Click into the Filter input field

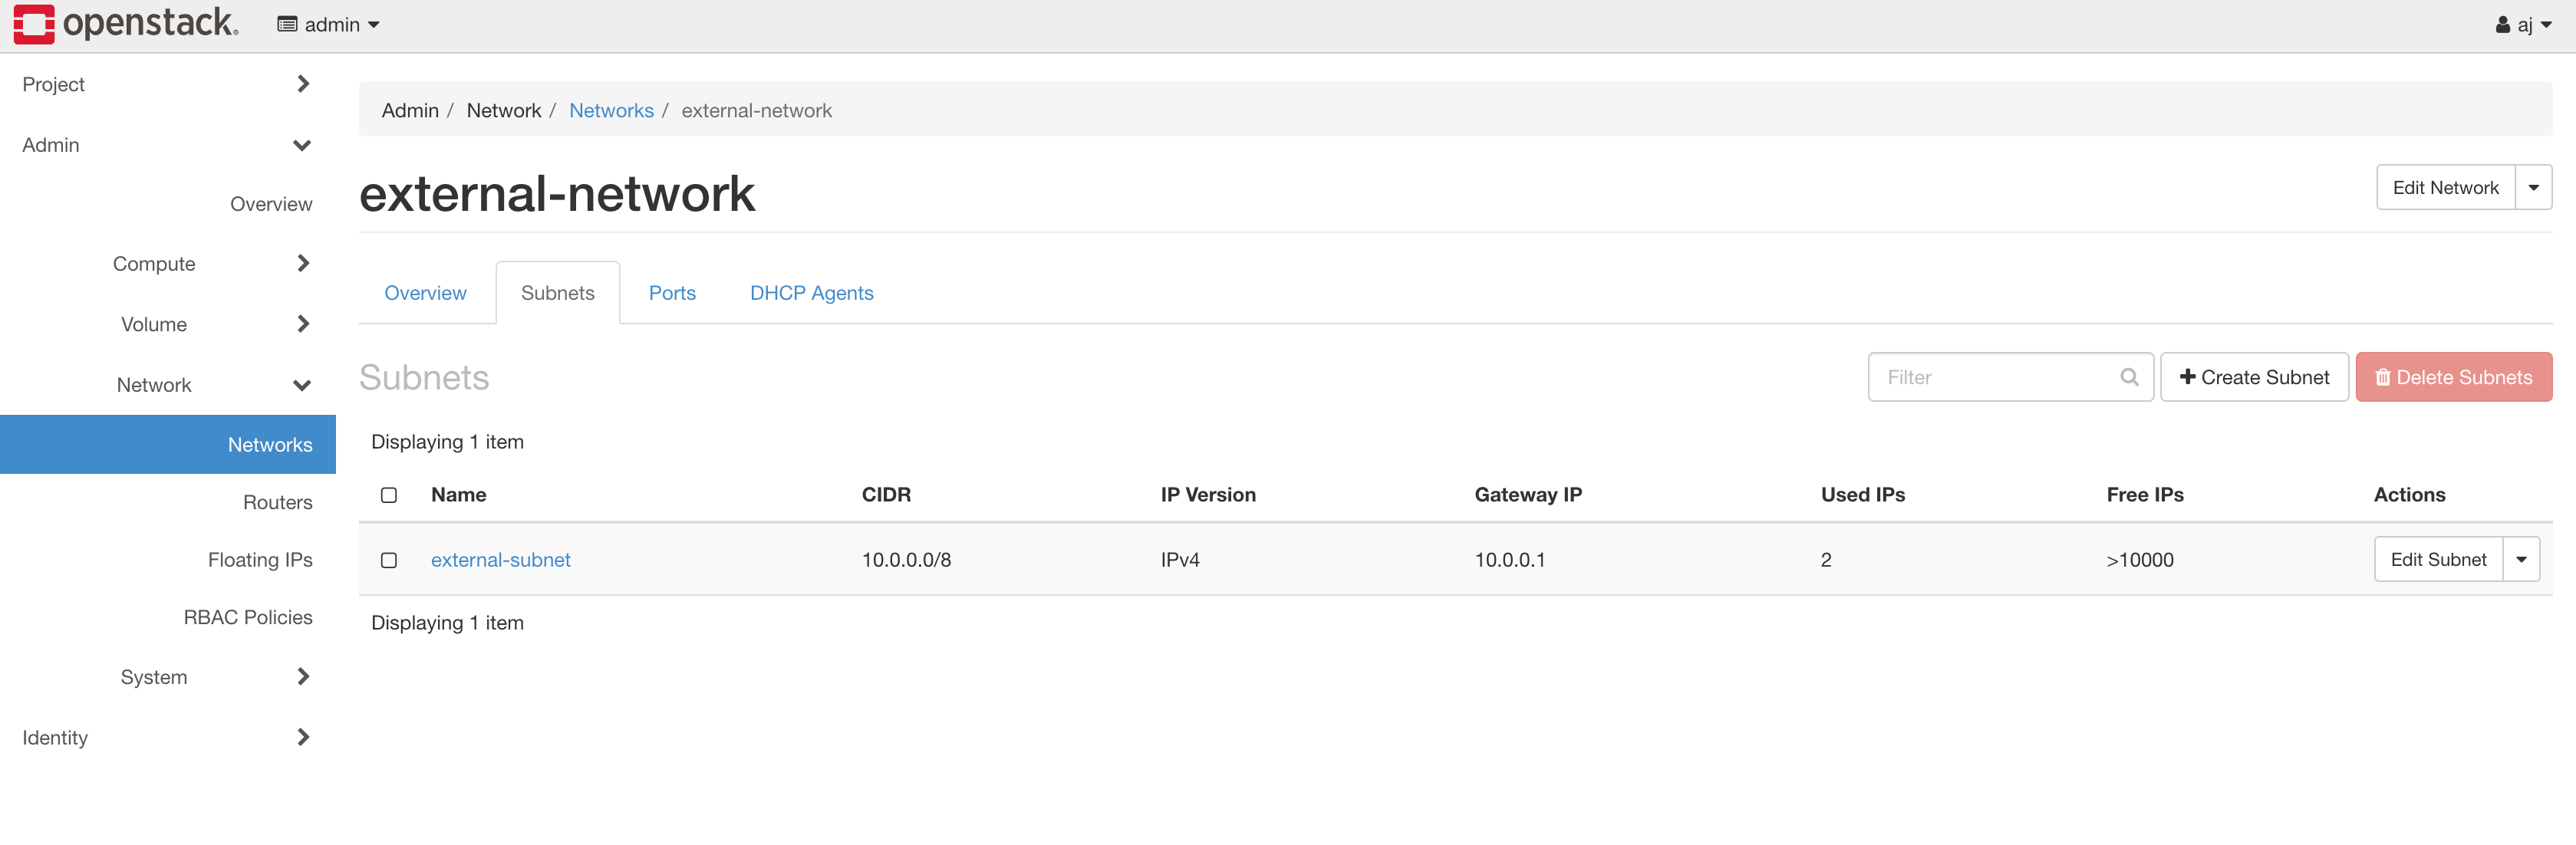pos(1995,377)
